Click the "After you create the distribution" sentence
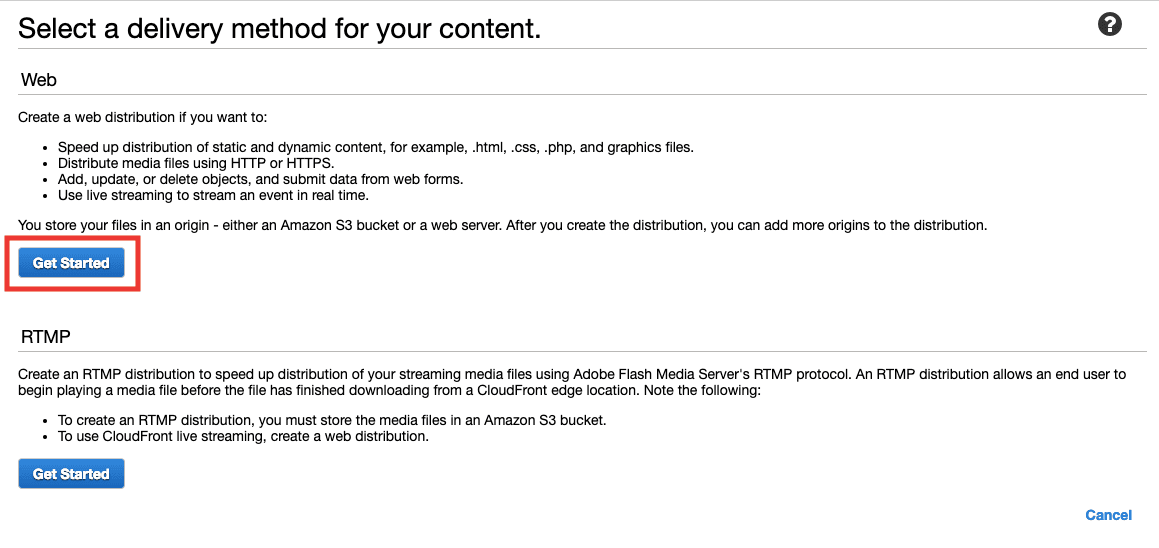The height and width of the screenshot is (548, 1159). [x=746, y=225]
